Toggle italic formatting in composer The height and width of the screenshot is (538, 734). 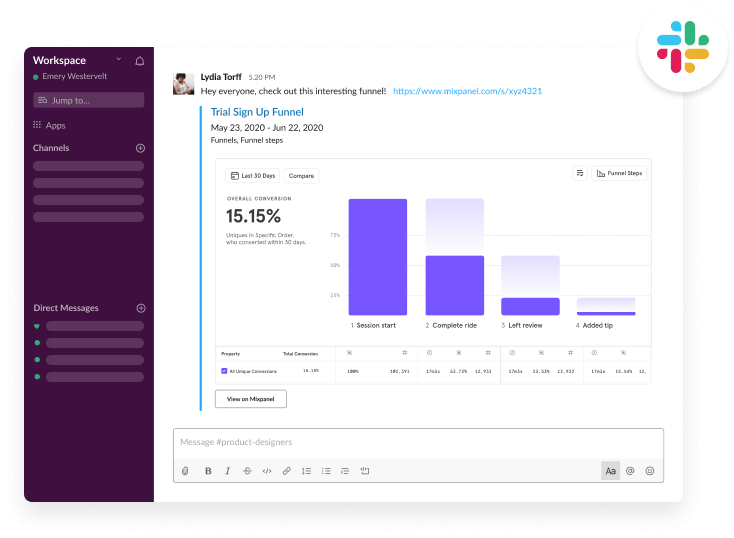pyautogui.click(x=228, y=471)
